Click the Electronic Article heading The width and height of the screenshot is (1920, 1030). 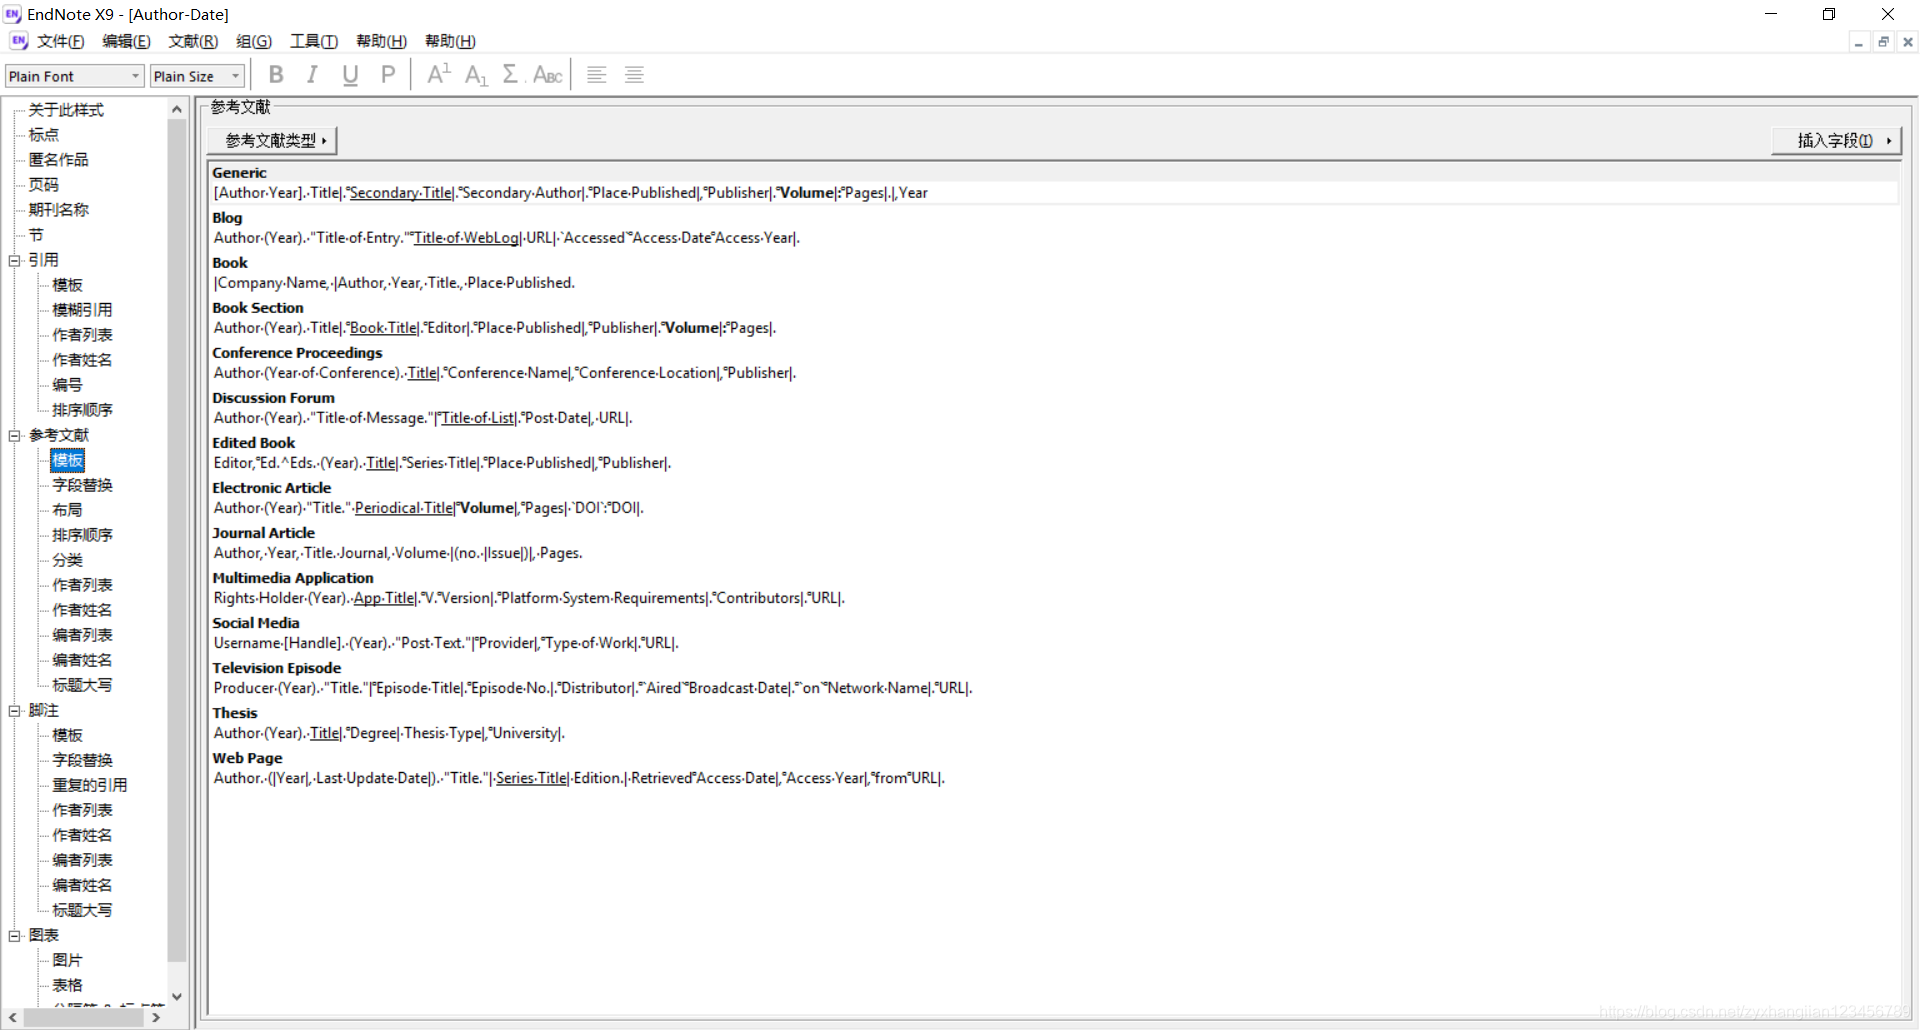coord(271,488)
